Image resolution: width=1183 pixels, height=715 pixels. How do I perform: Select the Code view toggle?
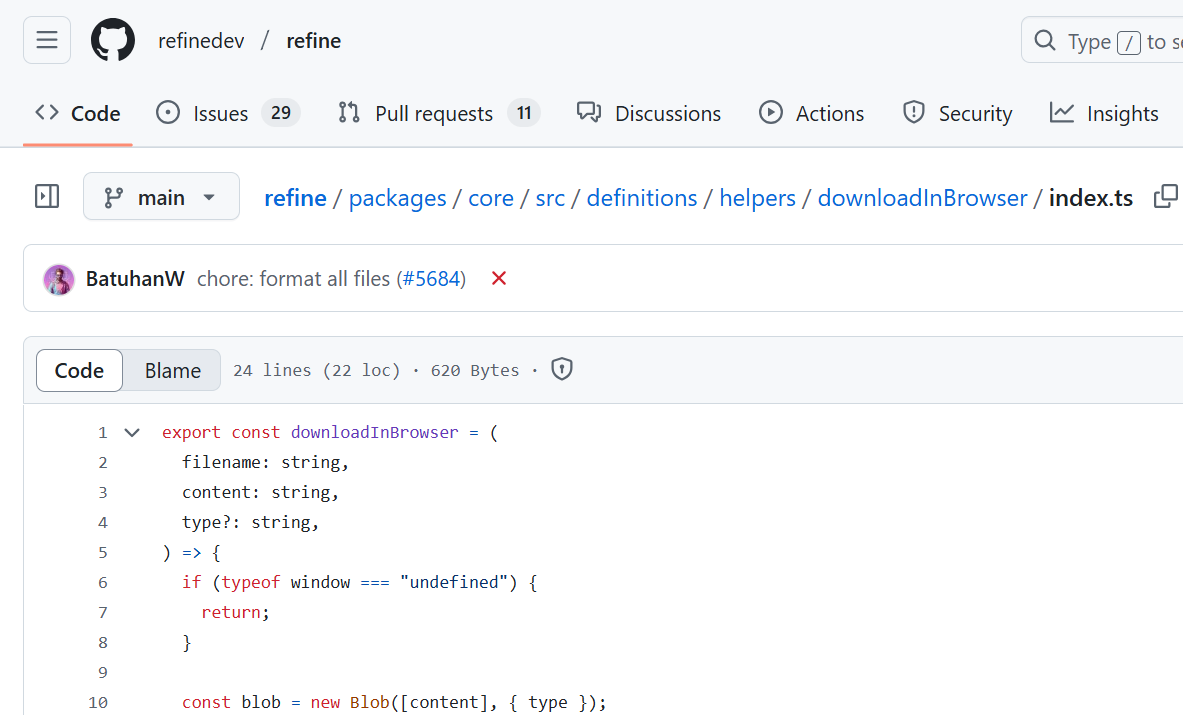click(79, 370)
